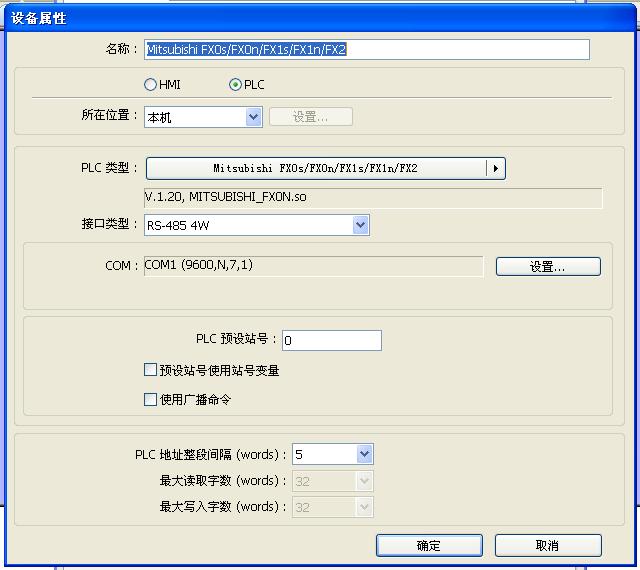Select the HMI radio button
The image size is (640, 570).
[x=151, y=85]
